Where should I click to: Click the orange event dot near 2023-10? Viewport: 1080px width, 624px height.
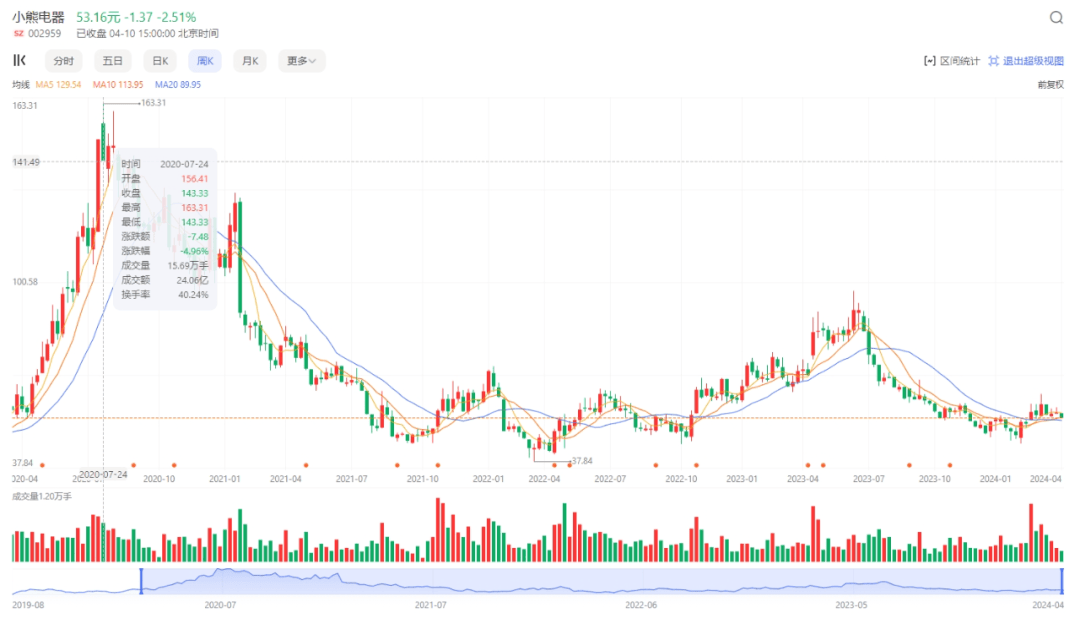(x=949, y=464)
